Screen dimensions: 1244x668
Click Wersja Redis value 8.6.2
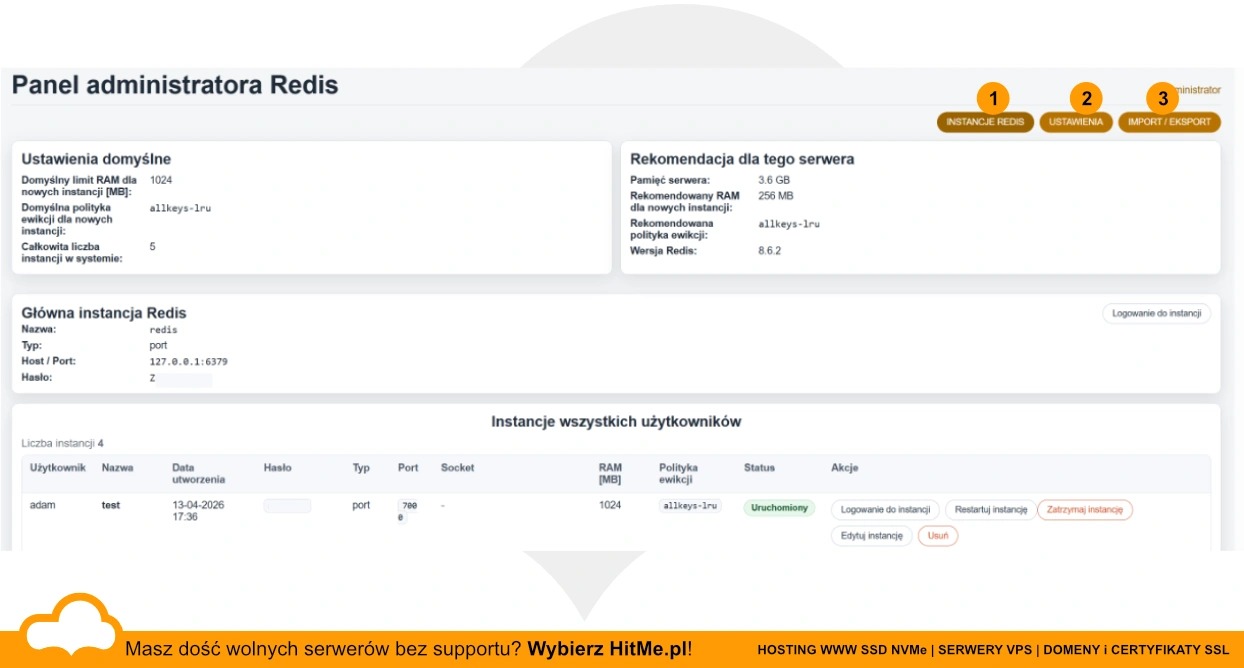tap(770, 250)
